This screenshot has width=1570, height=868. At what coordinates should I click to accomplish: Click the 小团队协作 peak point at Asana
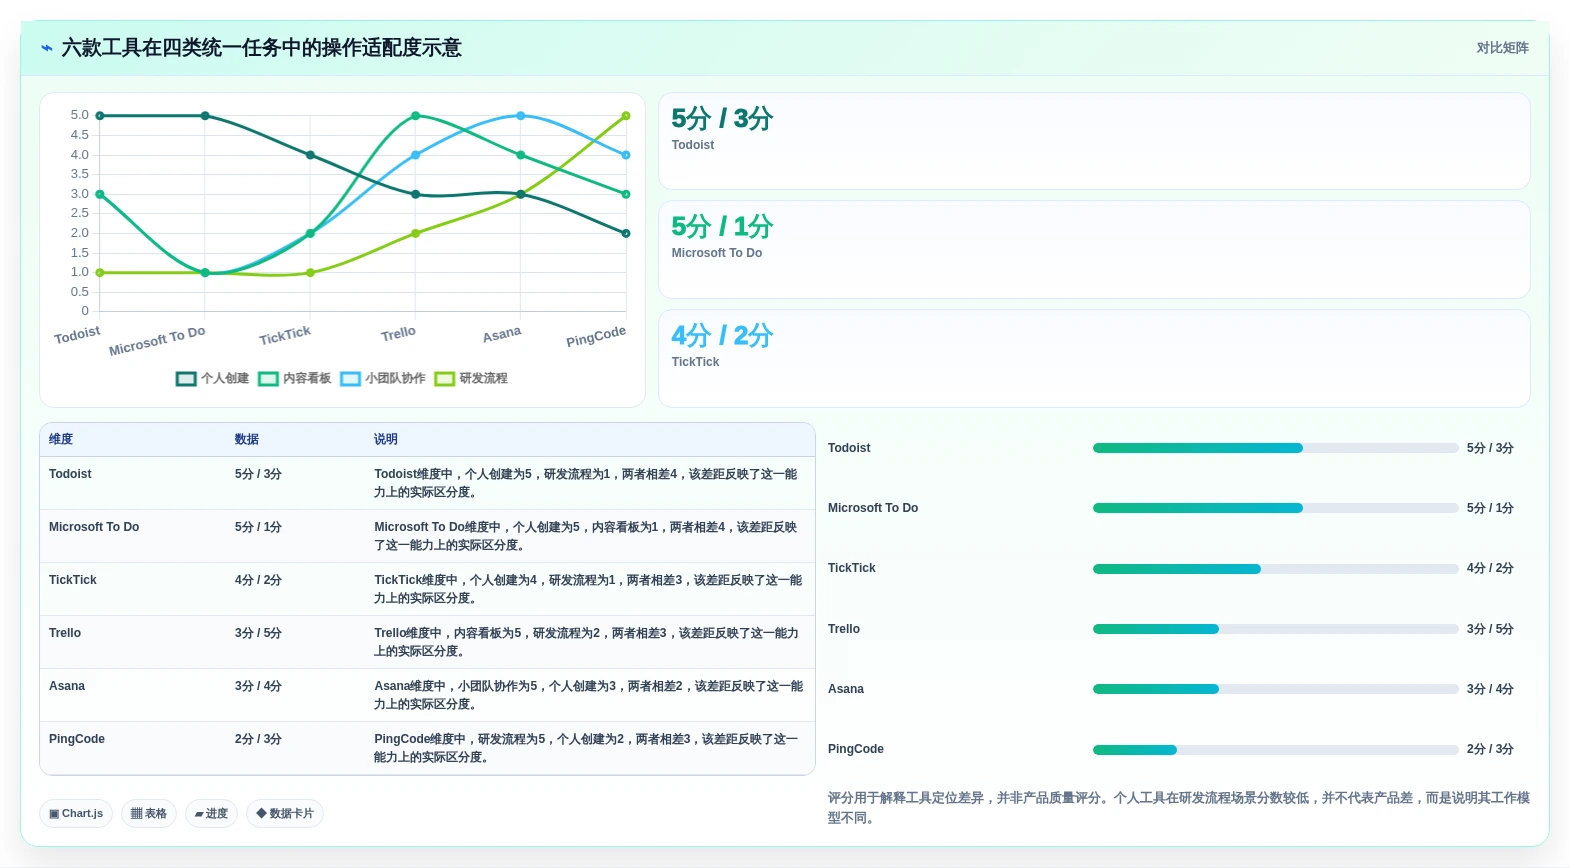(521, 116)
